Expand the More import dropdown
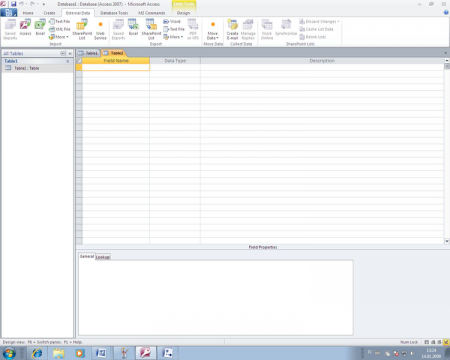This screenshot has width=450, height=360. pyautogui.click(x=59, y=37)
